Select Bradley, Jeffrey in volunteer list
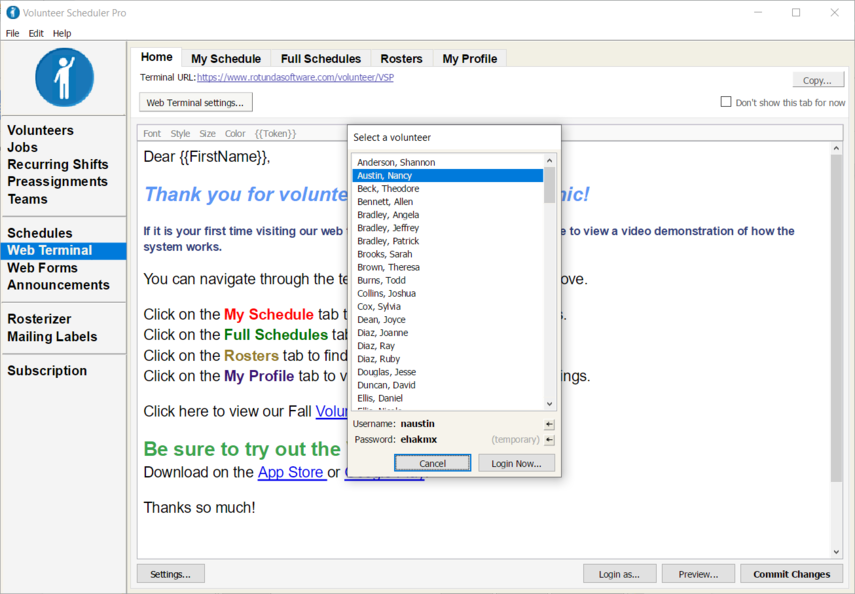The width and height of the screenshot is (855, 594). 448,228
